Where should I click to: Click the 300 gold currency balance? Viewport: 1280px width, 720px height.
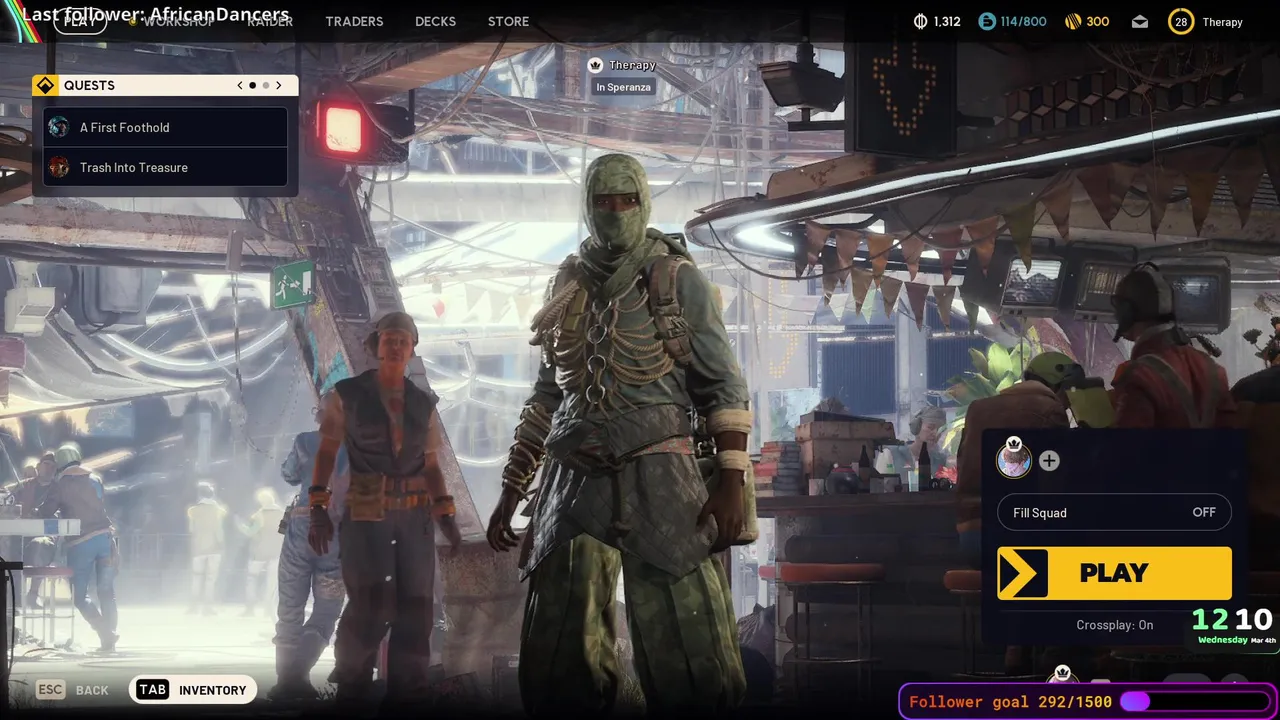coord(1097,21)
